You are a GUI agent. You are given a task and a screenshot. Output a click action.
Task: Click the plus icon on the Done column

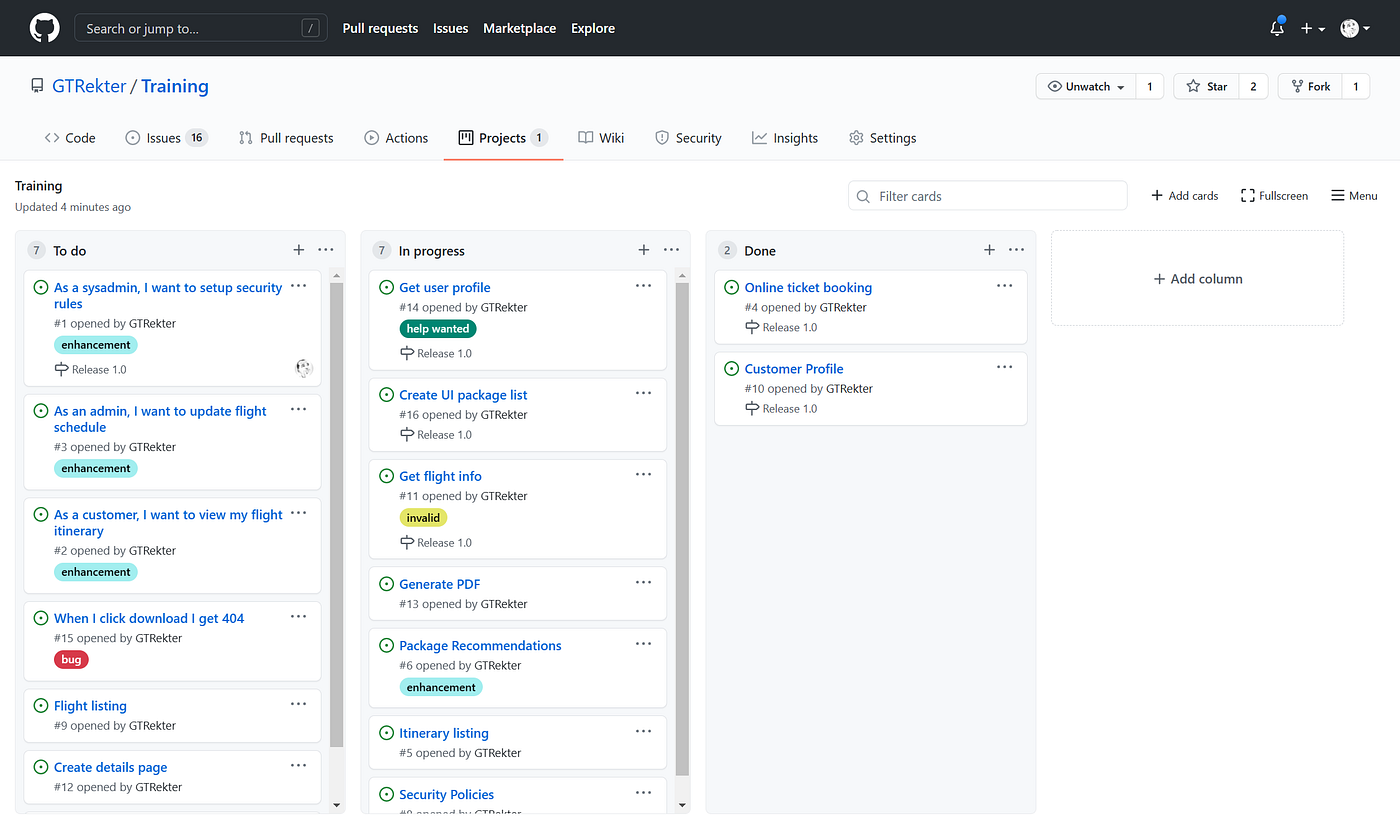coord(989,249)
